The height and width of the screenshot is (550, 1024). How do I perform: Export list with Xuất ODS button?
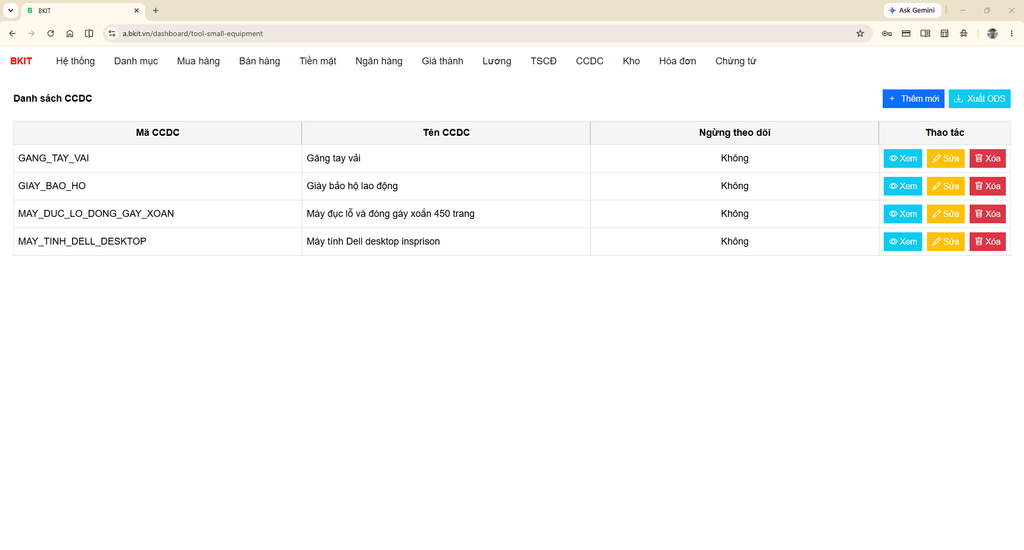pos(980,99)
